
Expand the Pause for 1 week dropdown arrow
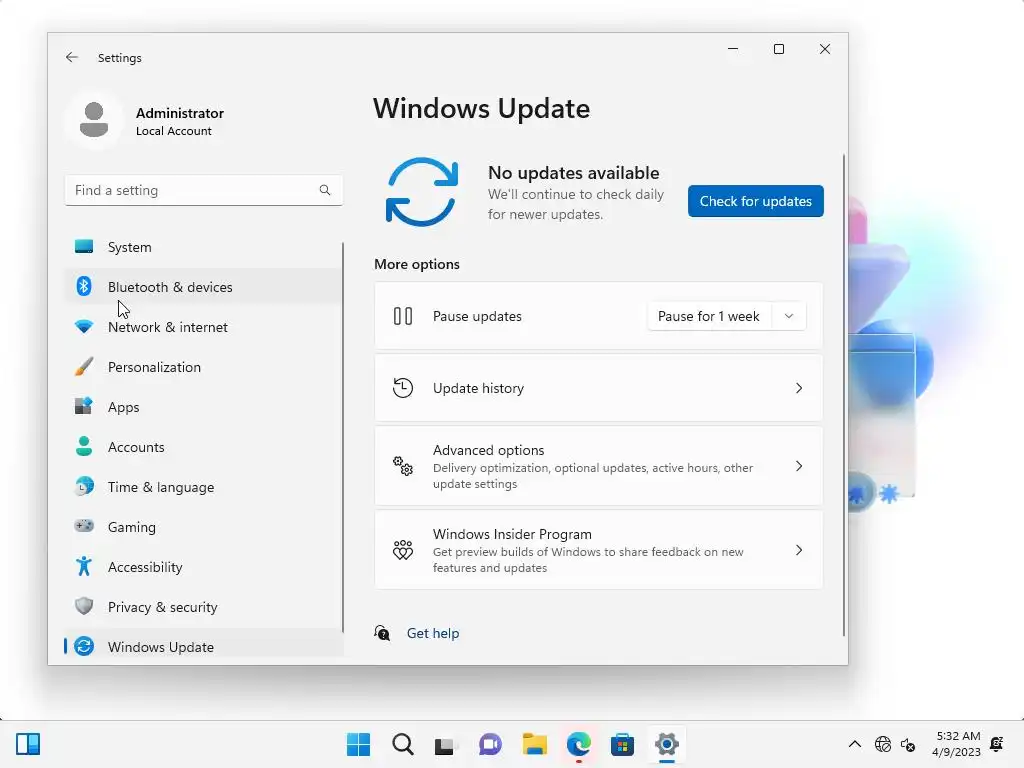click(x=789, y=316)
